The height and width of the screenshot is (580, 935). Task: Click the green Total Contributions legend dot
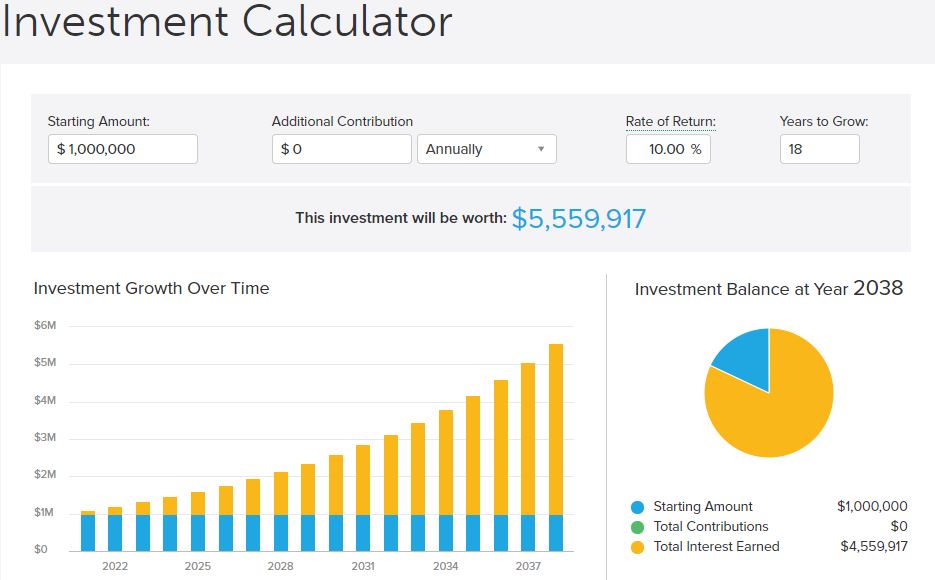tap(638, 527)
